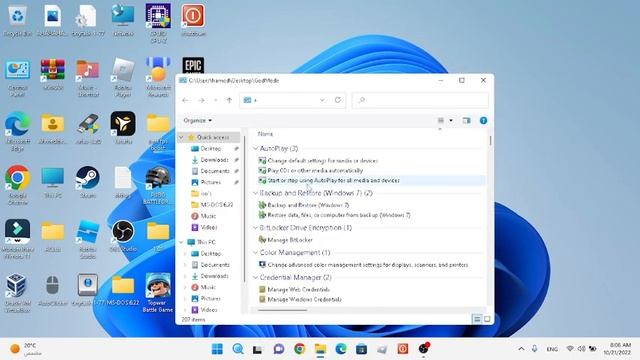The image size is (640, 360).
Task: Collapse the Color Management group
Action: (256, 252)
